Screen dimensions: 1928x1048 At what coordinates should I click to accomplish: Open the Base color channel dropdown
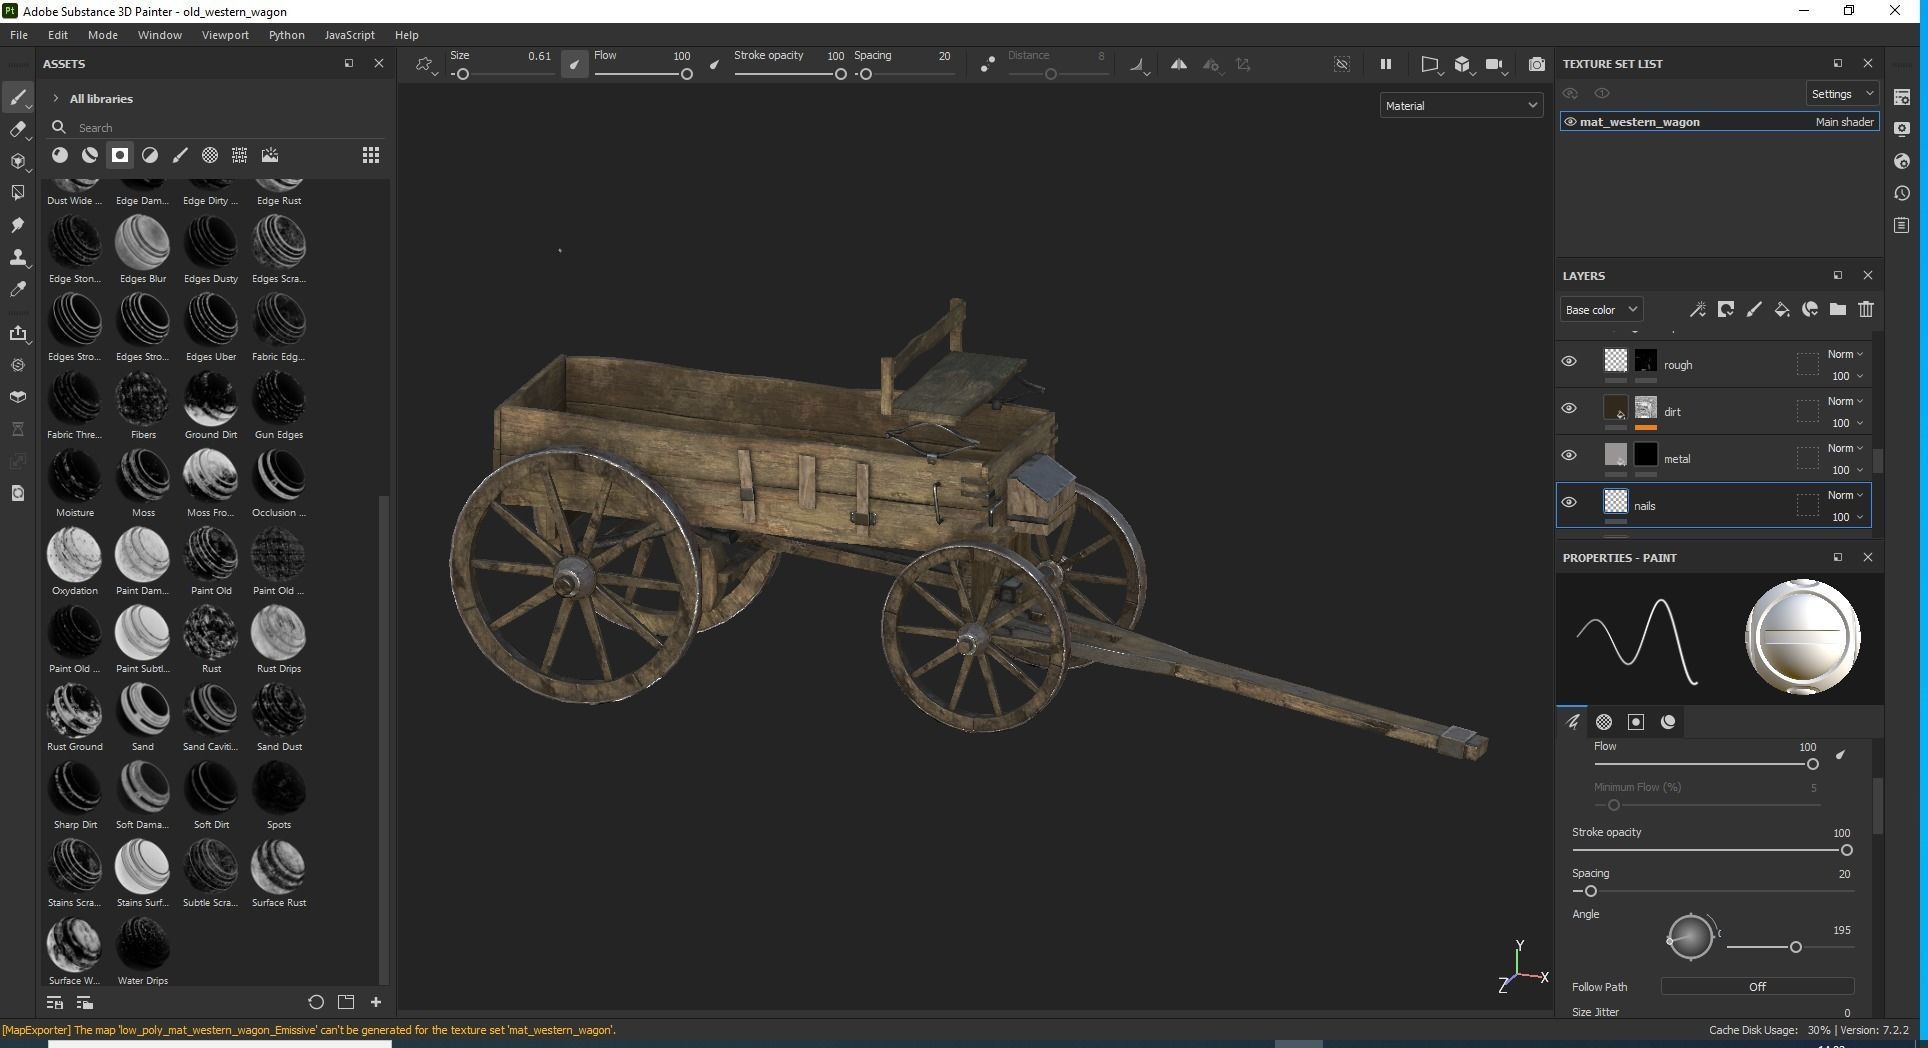1601,310
